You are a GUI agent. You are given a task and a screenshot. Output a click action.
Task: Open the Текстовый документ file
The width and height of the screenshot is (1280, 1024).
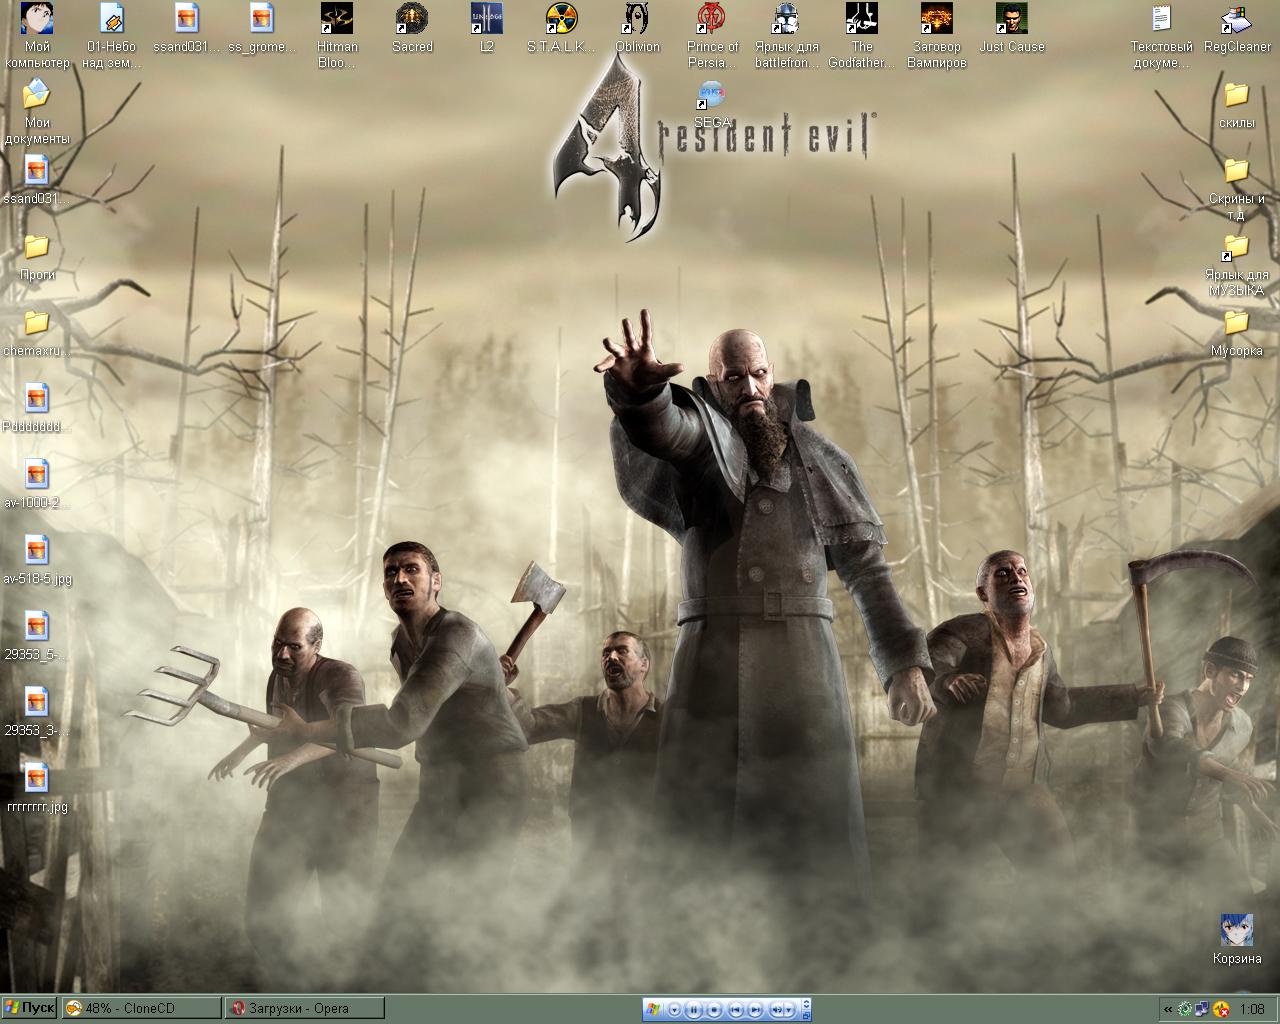1161,36
